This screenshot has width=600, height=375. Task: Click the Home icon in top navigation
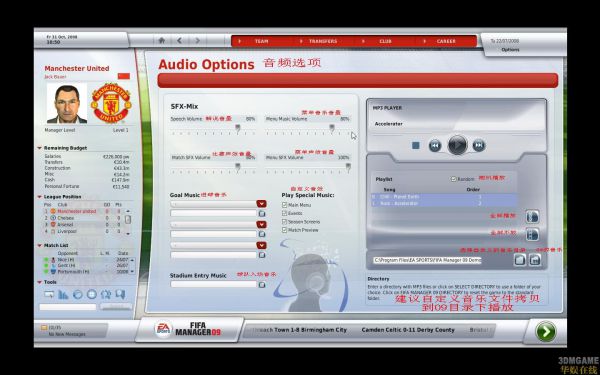point(161,40)
